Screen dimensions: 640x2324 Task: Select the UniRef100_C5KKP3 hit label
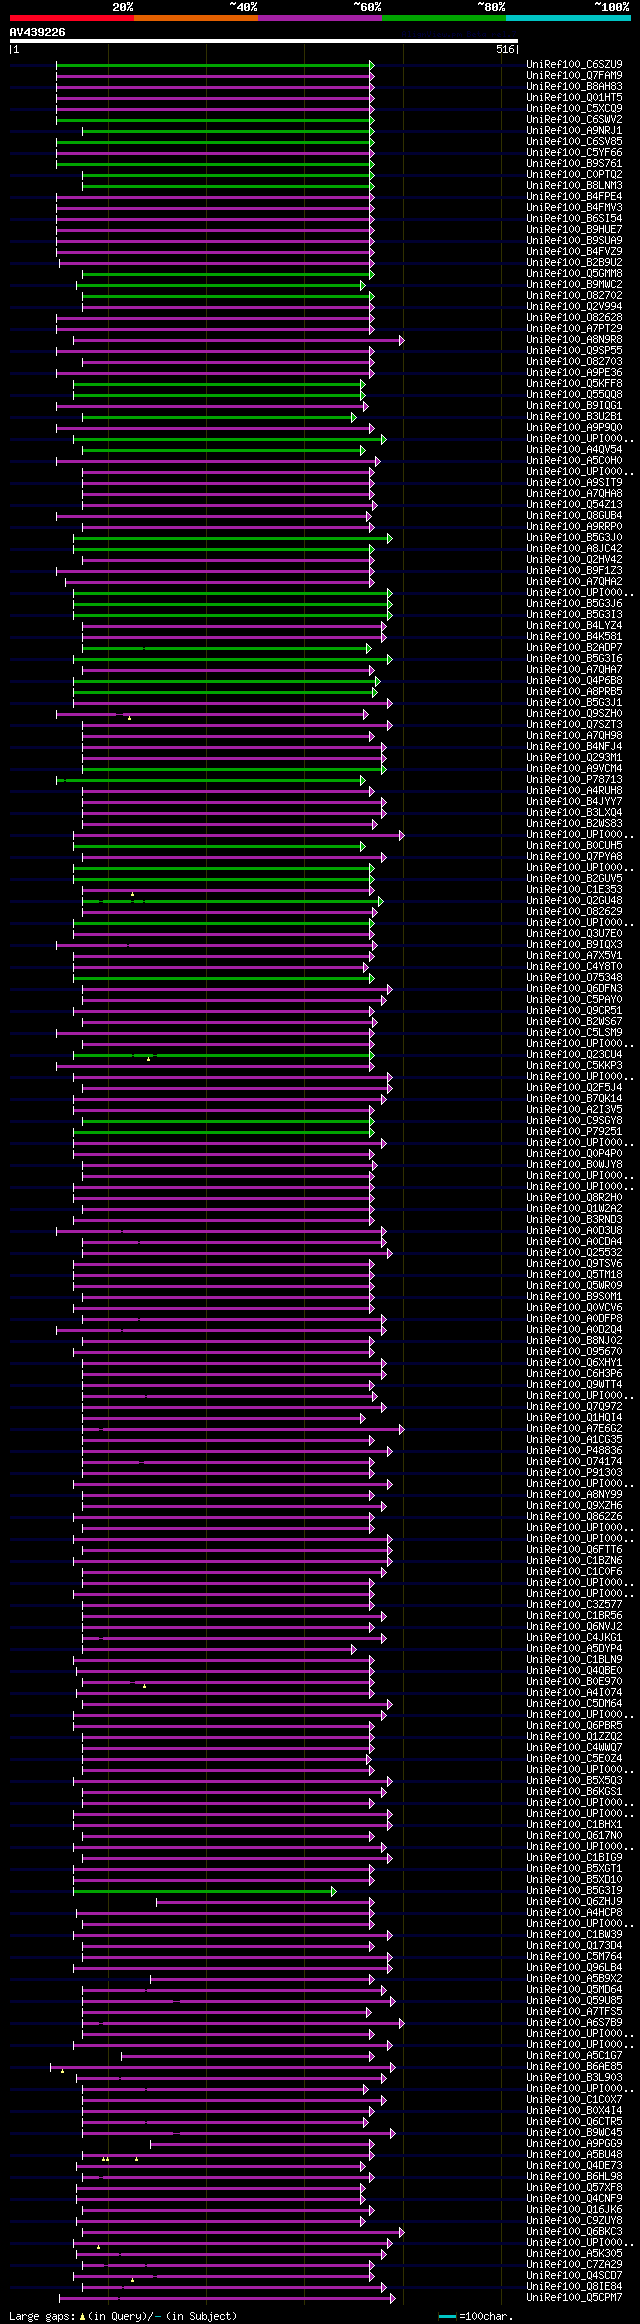pos(574,1066)
